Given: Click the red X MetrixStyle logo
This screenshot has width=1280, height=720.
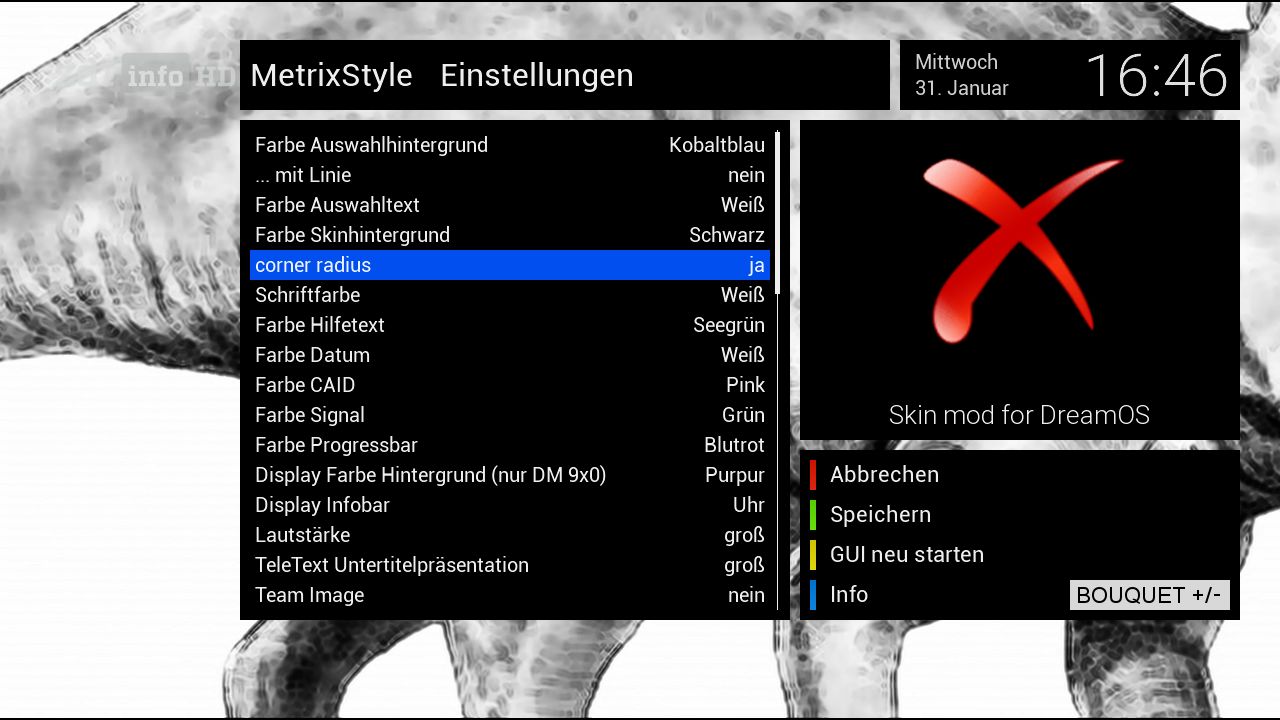Looking at the screenshot, I should pos(1018,252).
